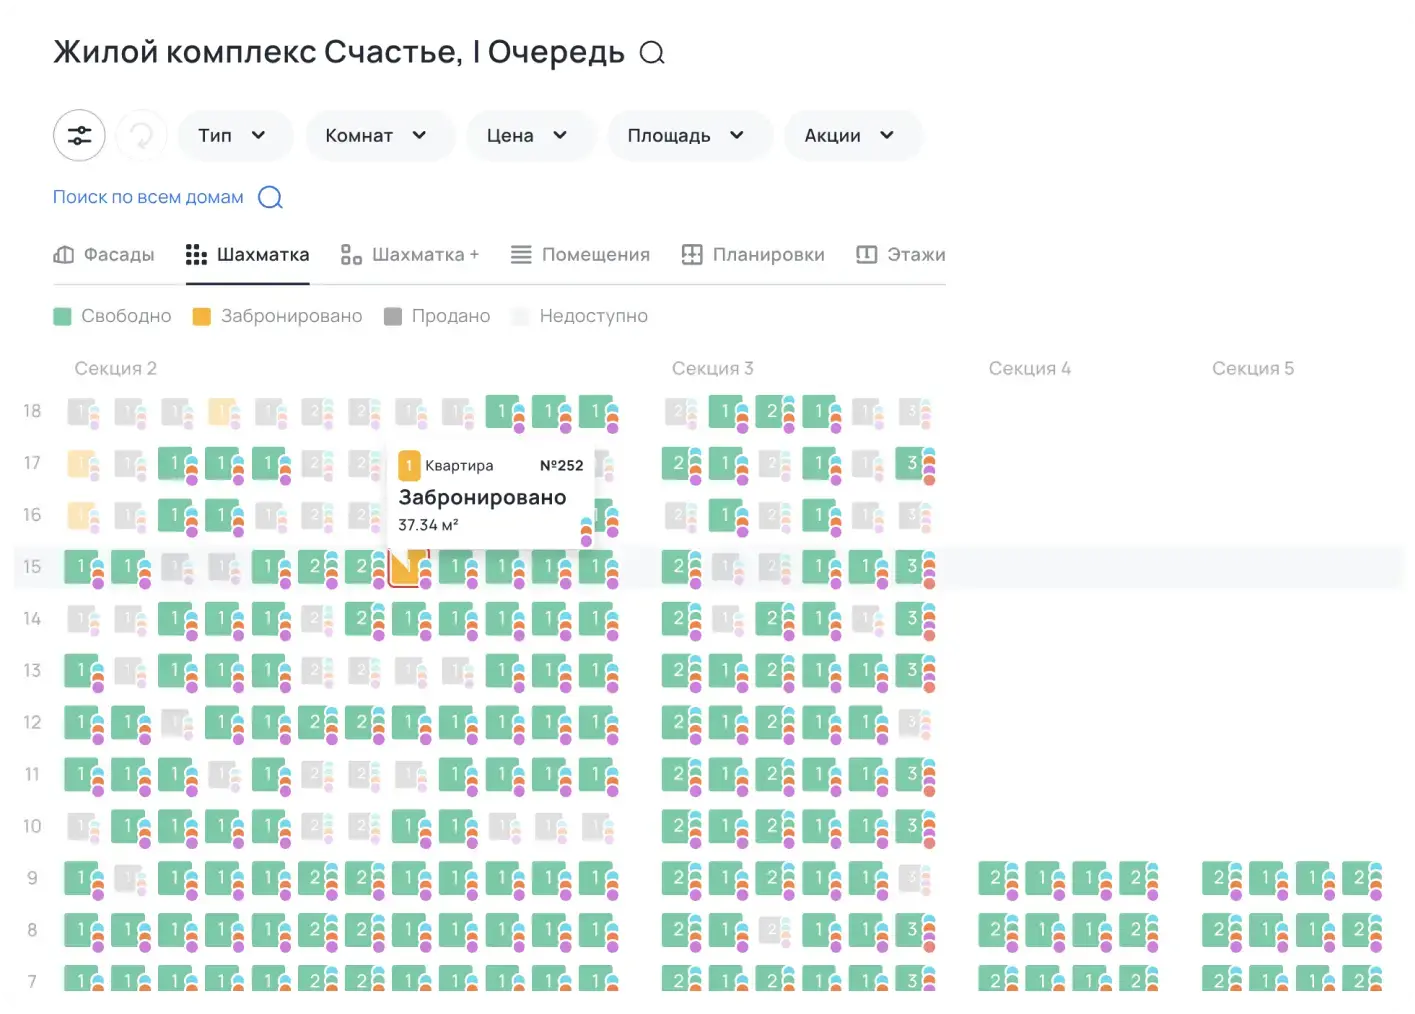Click the Фасады building icon
This screenshot has height=1014, width=1415.
64,255
